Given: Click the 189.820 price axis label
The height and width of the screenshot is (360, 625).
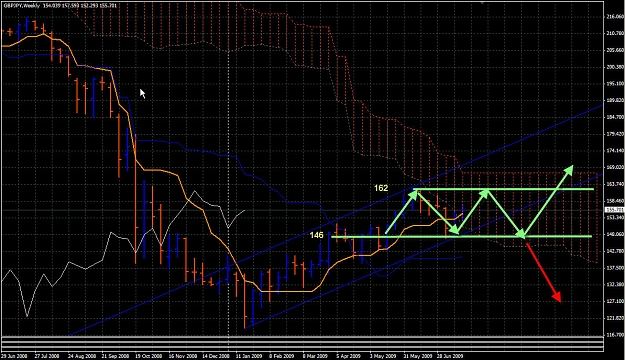Looking at the screenshot, I should click(615, 100).
